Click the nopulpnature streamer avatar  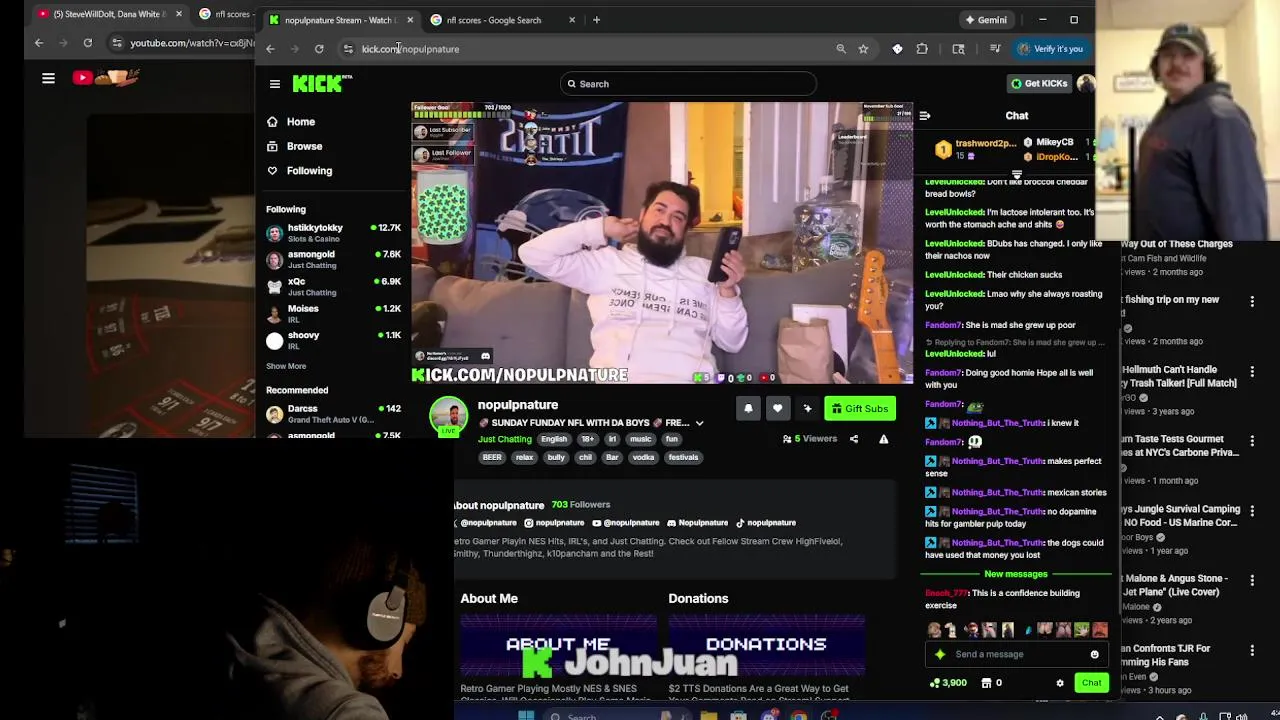[448, 416]
